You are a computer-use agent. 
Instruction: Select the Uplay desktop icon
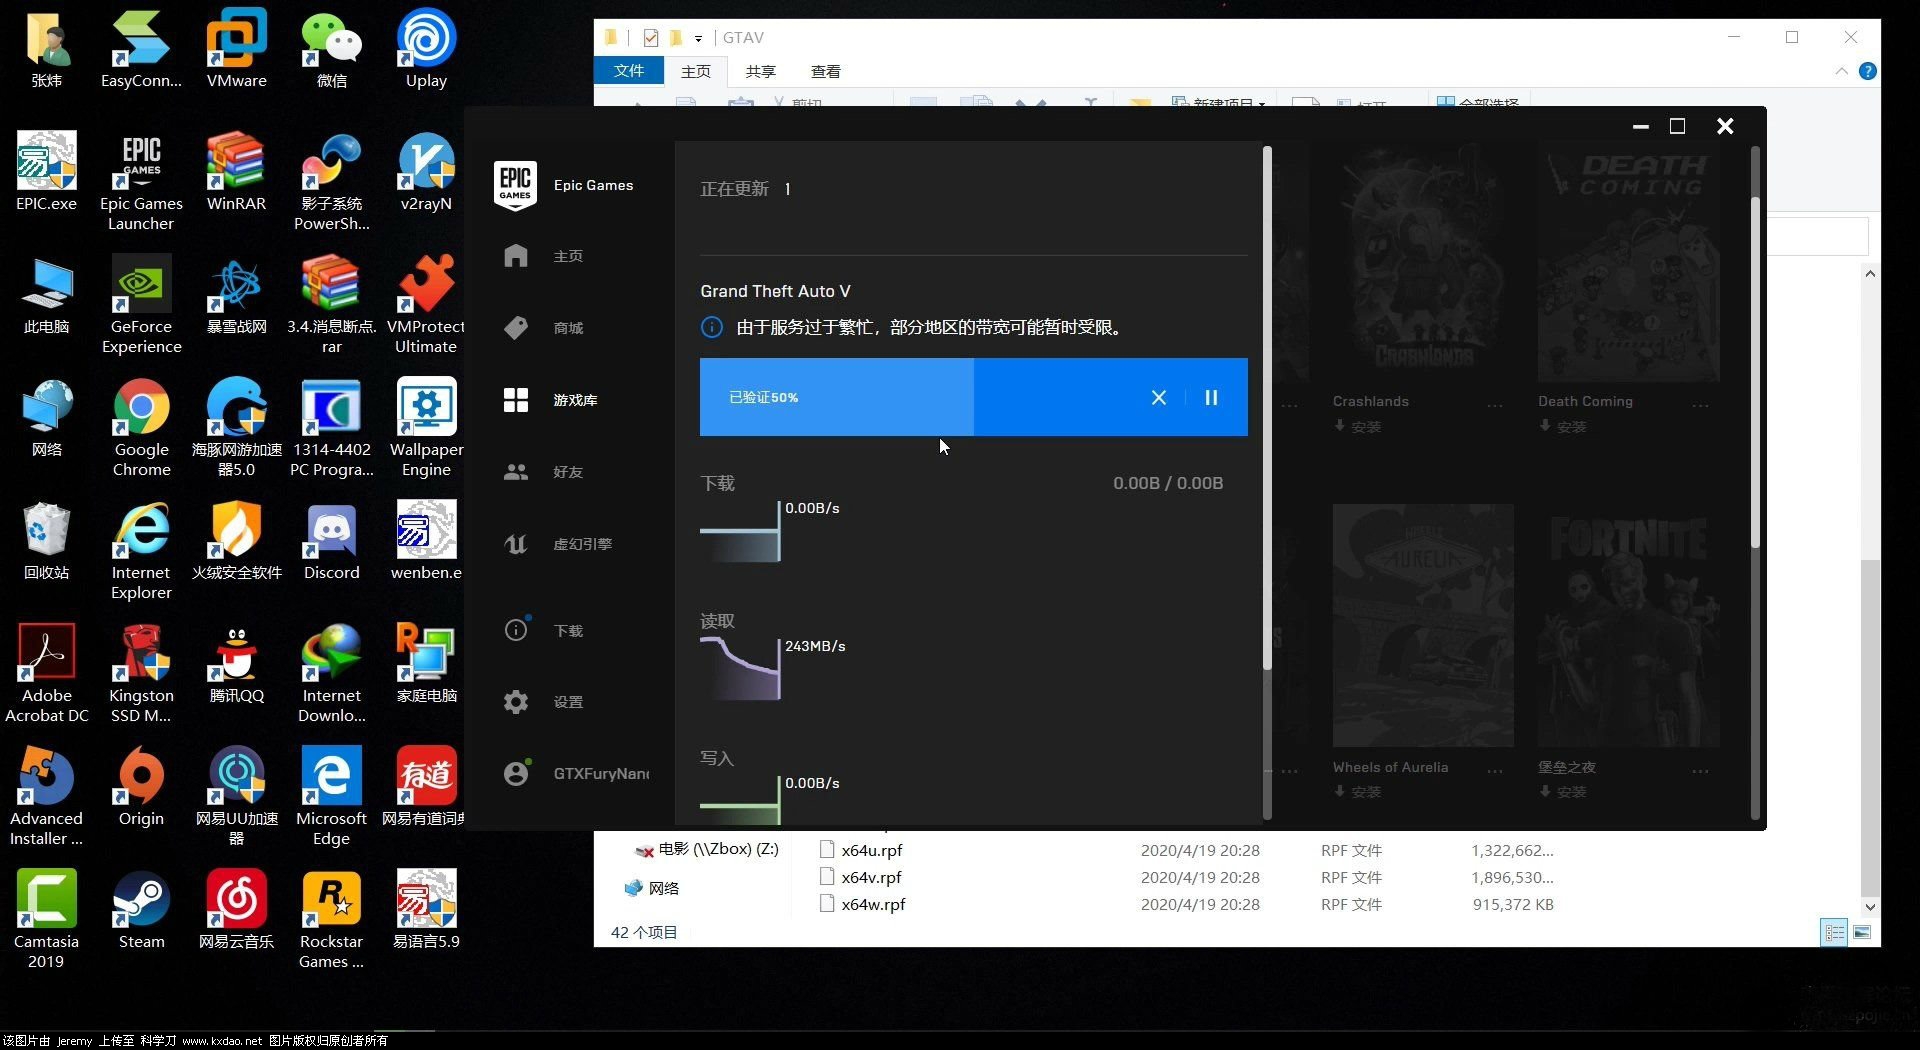tap(426, 49)
